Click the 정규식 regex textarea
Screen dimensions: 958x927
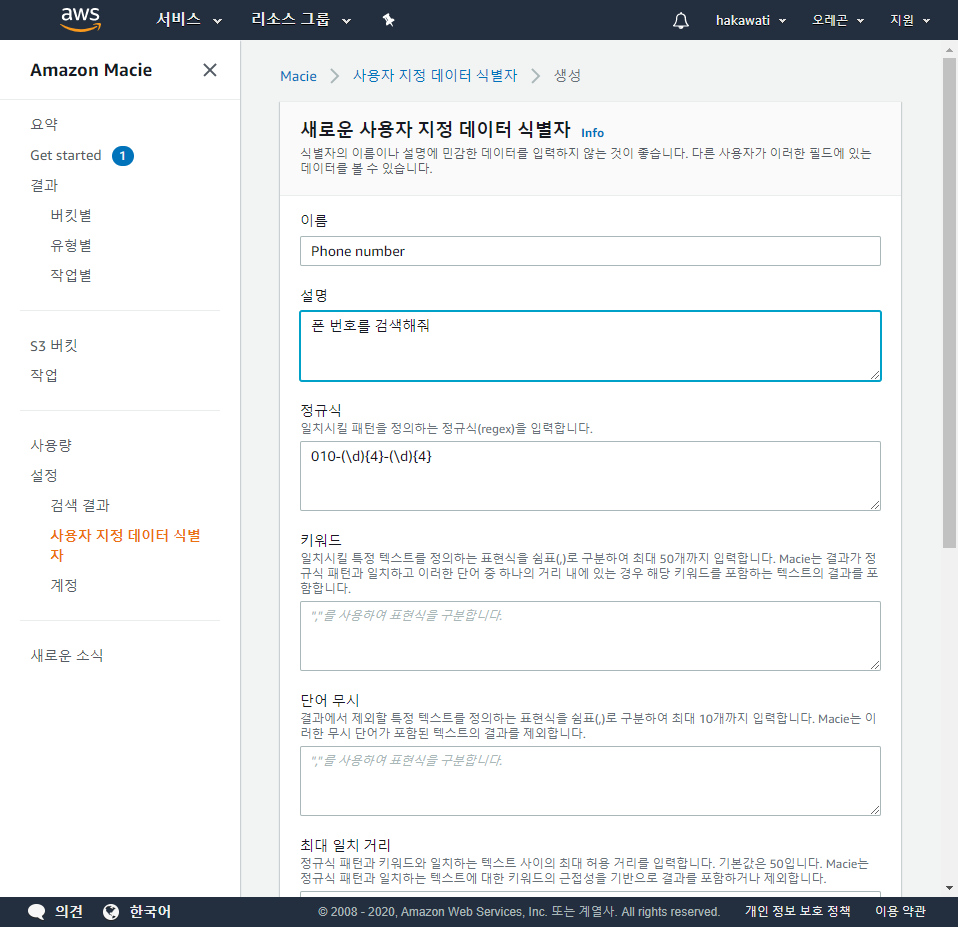[x=590, y=476]
